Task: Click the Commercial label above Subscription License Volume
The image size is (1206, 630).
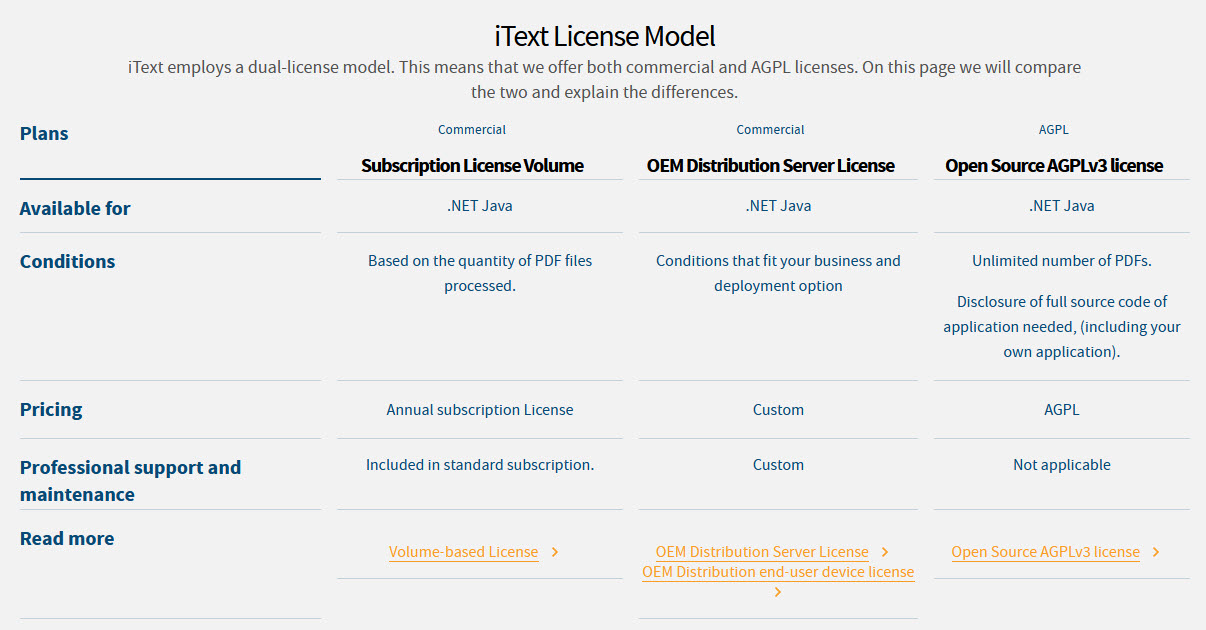Action: (x=471, y=129)
